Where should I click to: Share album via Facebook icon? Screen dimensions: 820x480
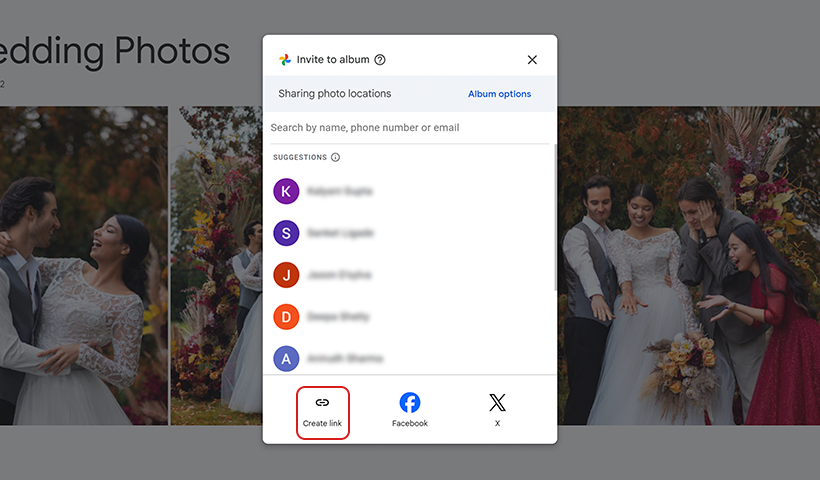[409, 403]
